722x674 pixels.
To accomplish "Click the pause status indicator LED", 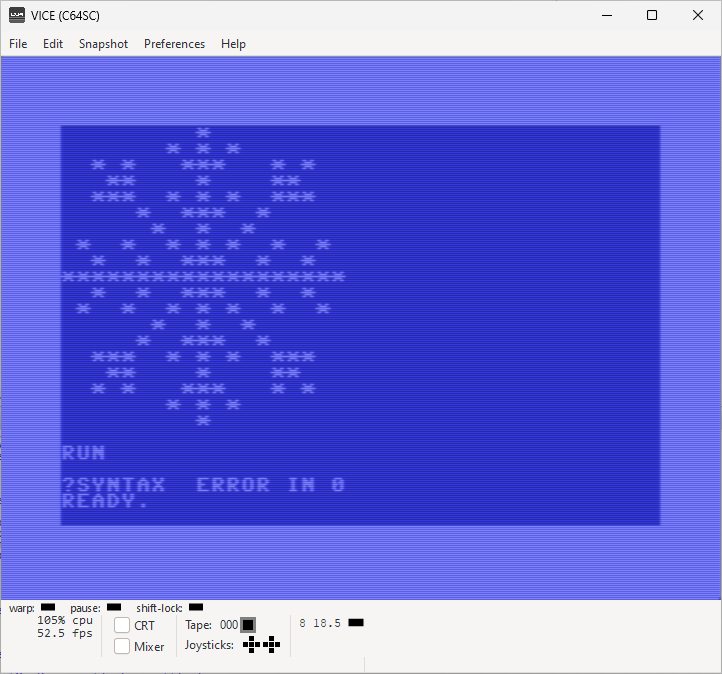I will [114, 607].
